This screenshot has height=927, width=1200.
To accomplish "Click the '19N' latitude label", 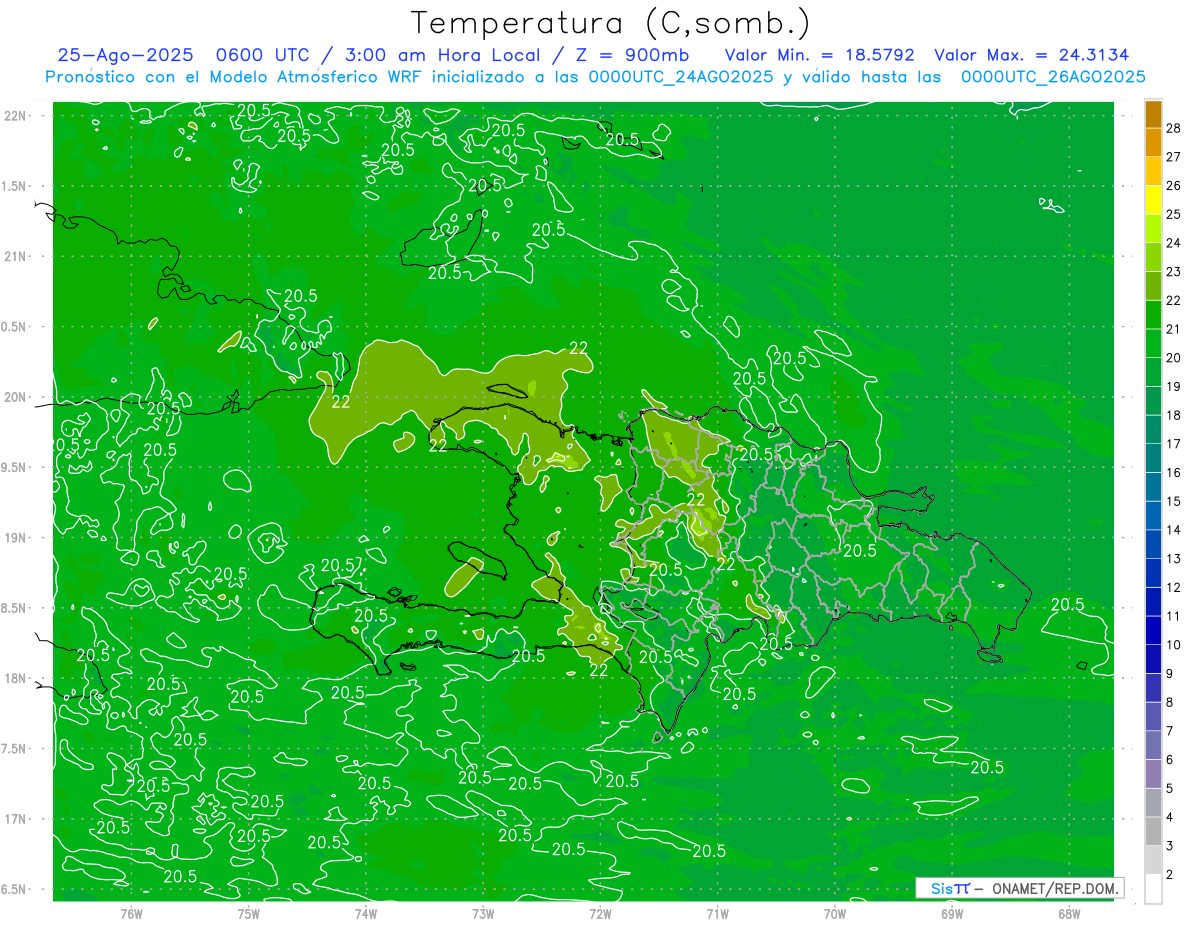I will [15, 537].
